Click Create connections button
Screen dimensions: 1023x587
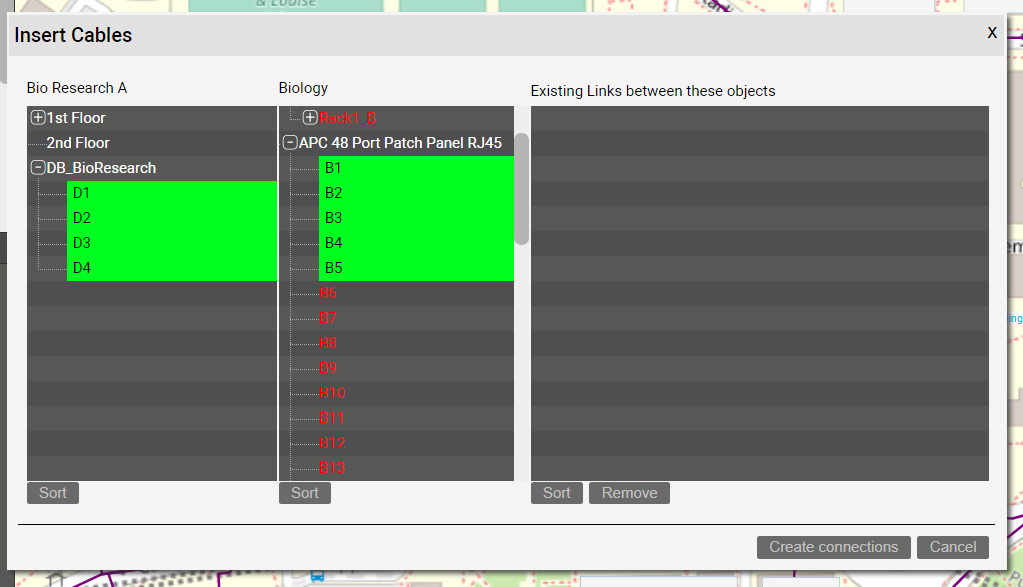pyautogui.click(x=833, y=547)
